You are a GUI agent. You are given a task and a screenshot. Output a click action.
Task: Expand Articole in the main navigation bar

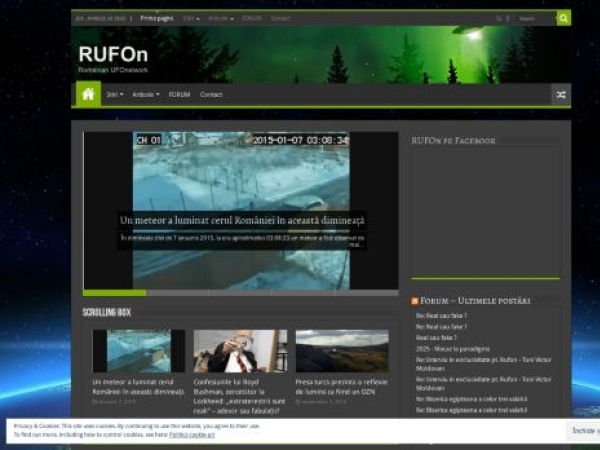coord(146,95)
